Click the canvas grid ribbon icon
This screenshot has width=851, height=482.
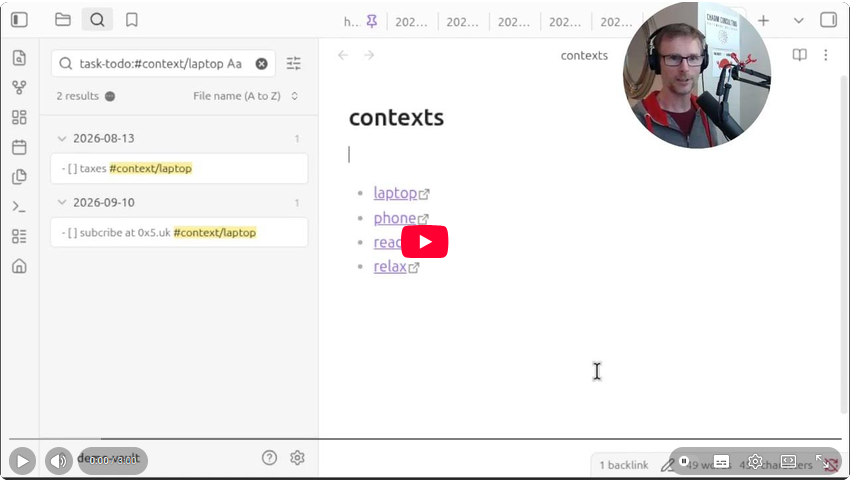(20, 117)
